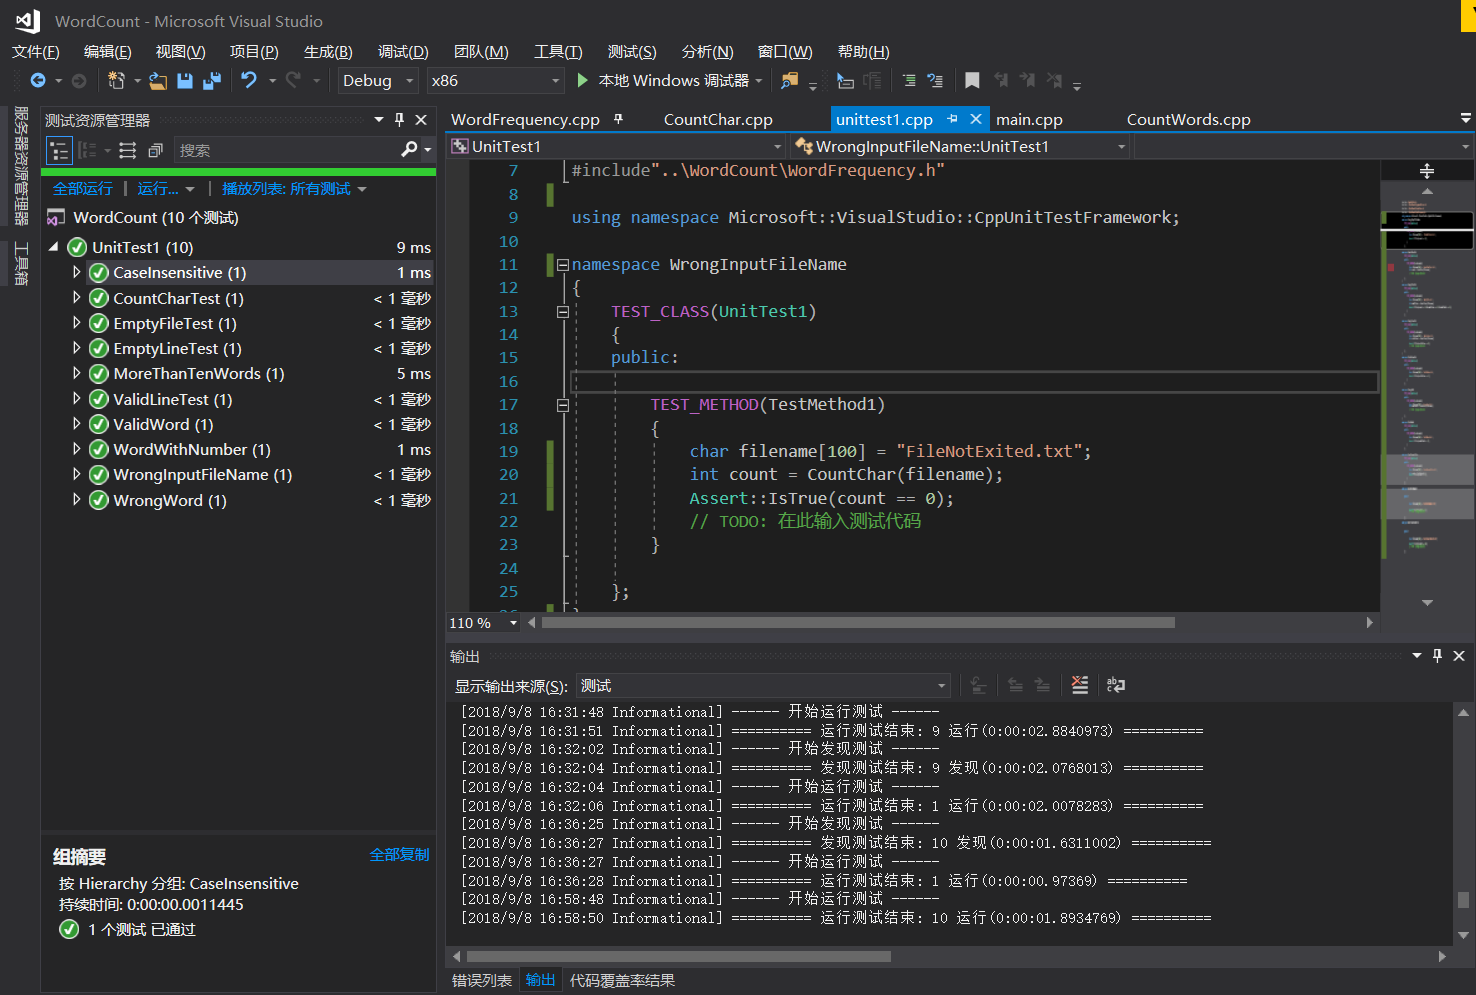Screen dimensions: 1476x995
Task: Click the 运行... link
Action: [158, 188]
